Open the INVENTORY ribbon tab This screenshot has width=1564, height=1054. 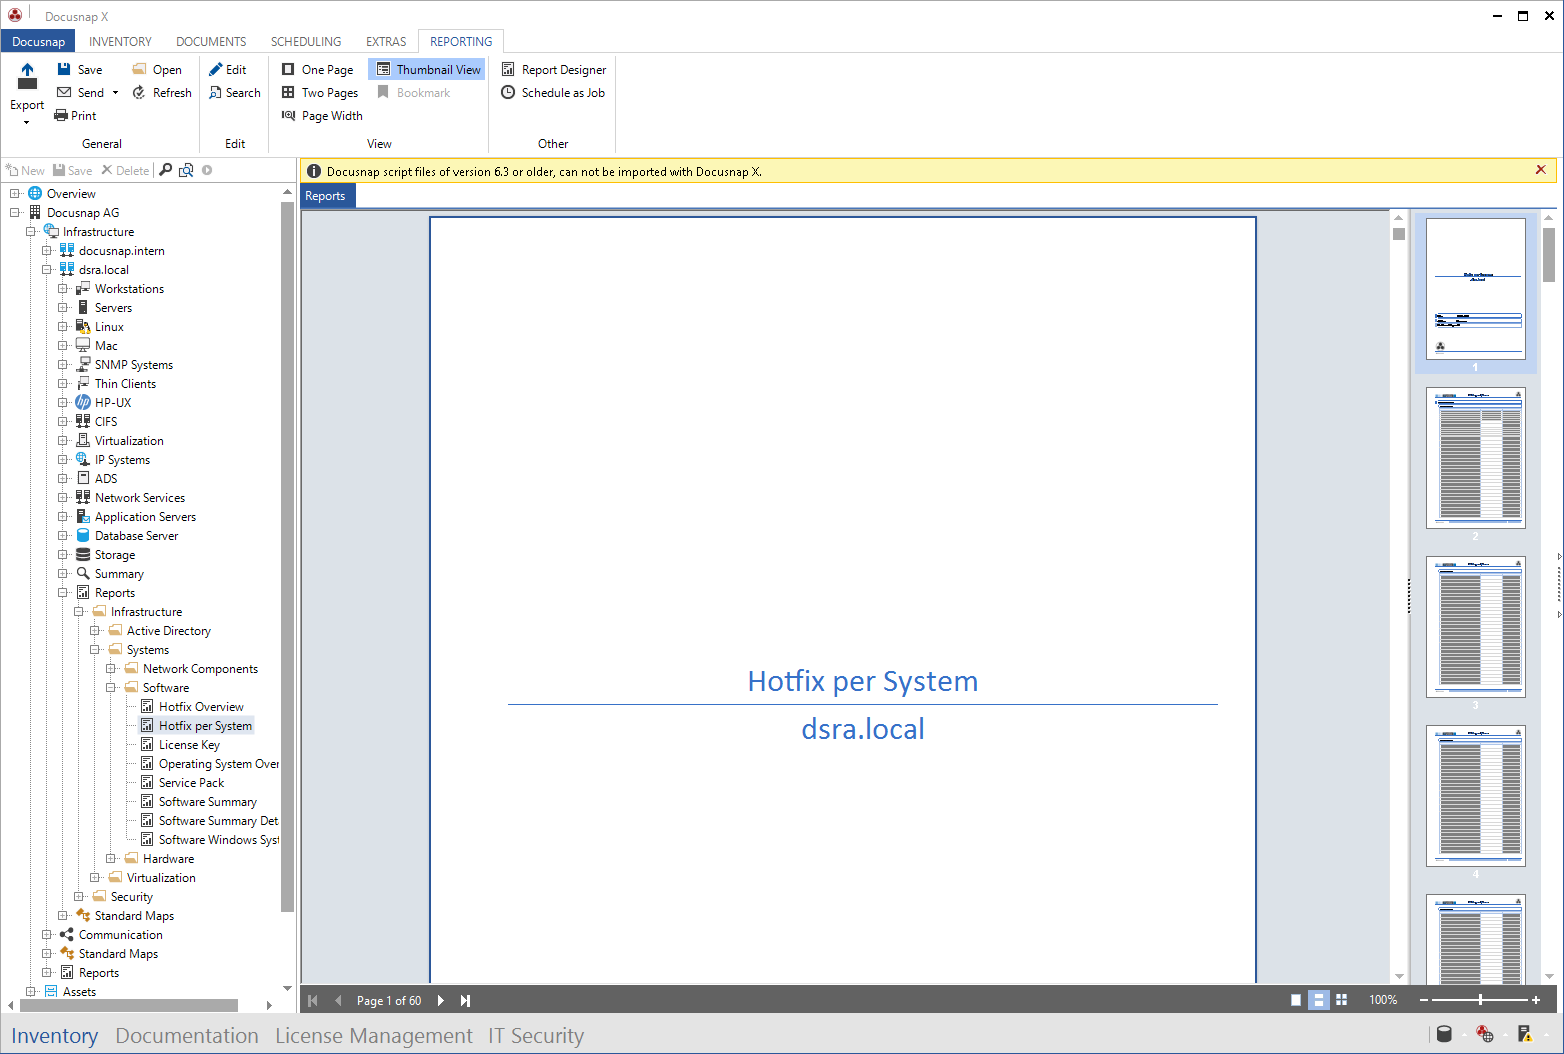[x=120, y=41]
